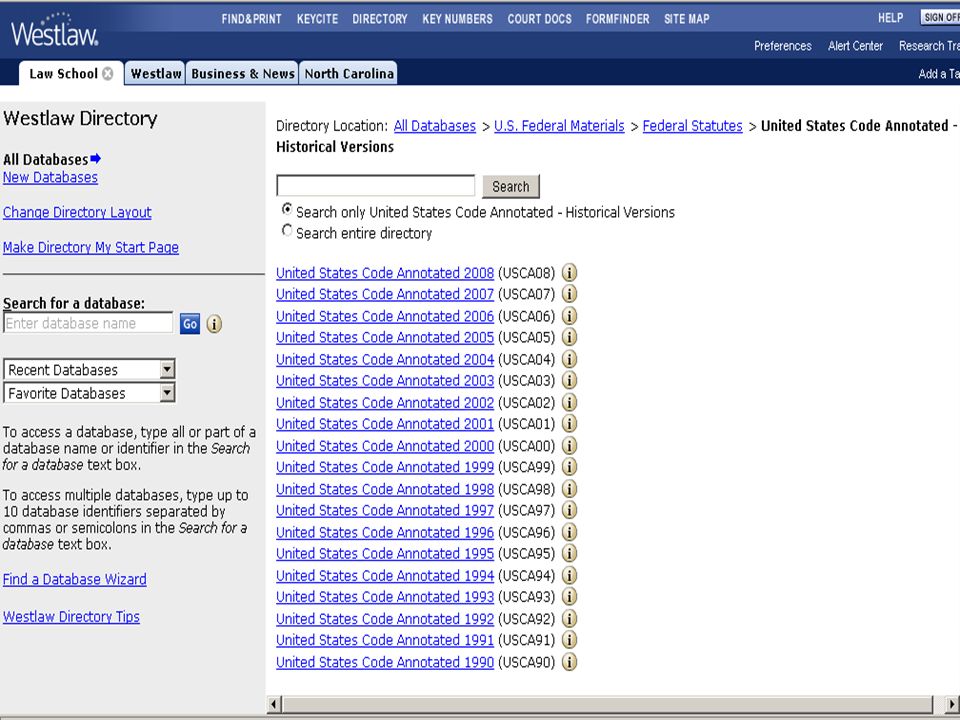Select the Law School tab

click(x=64, y=73)
